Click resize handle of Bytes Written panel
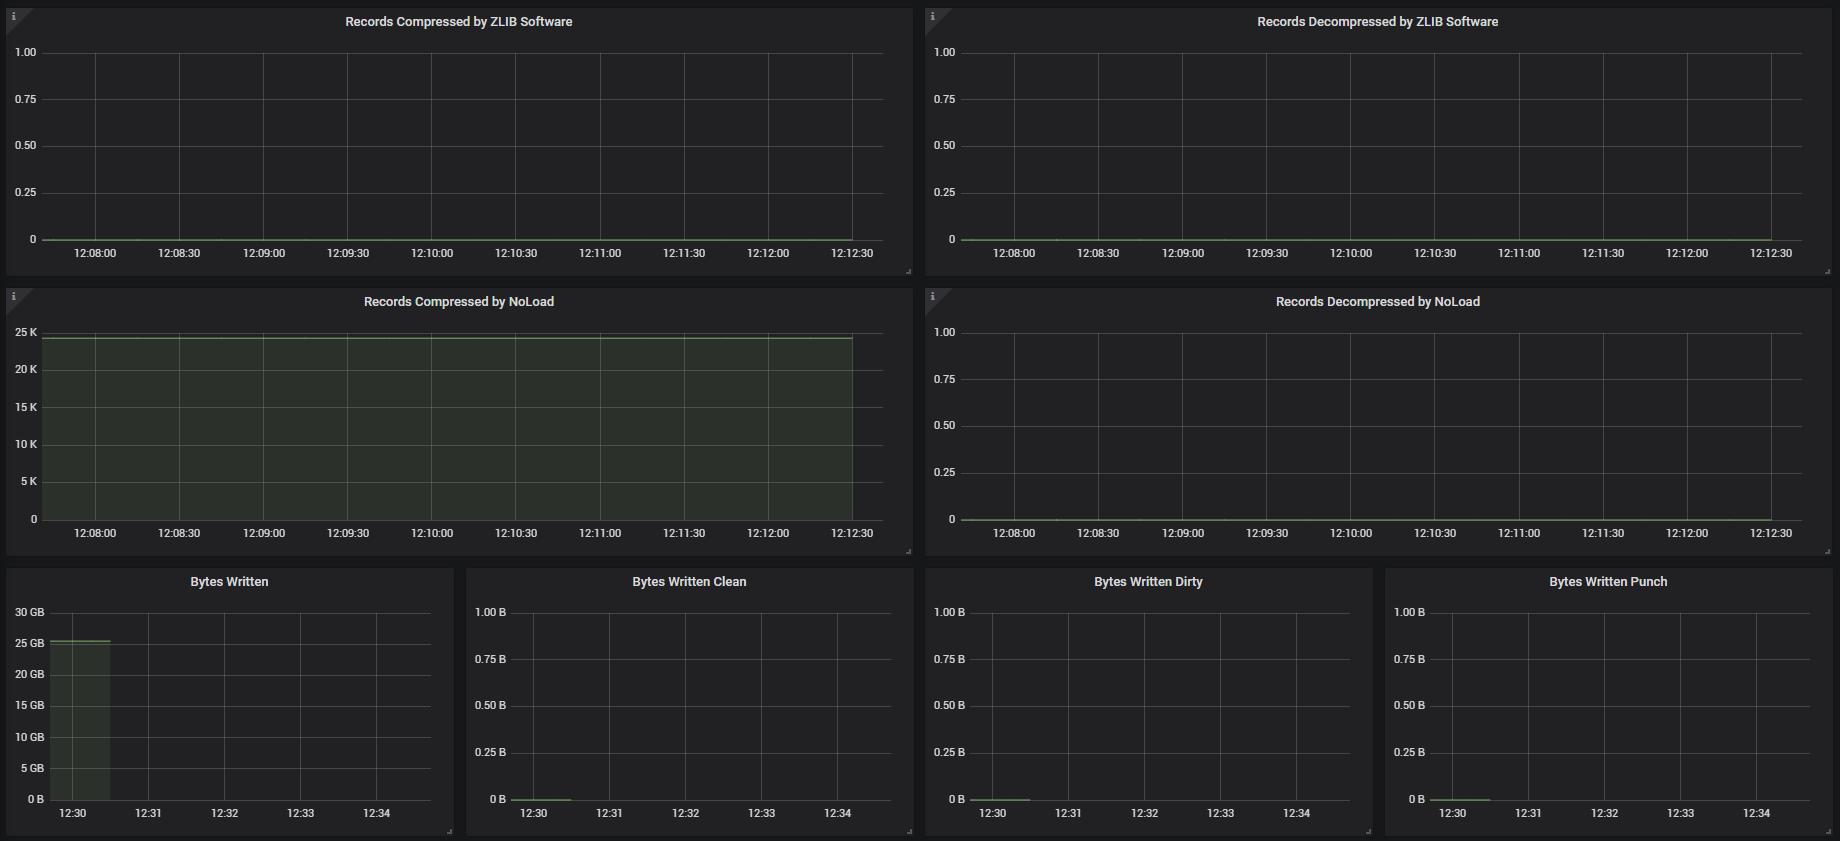1840x841 pixels. coord(449,831)
